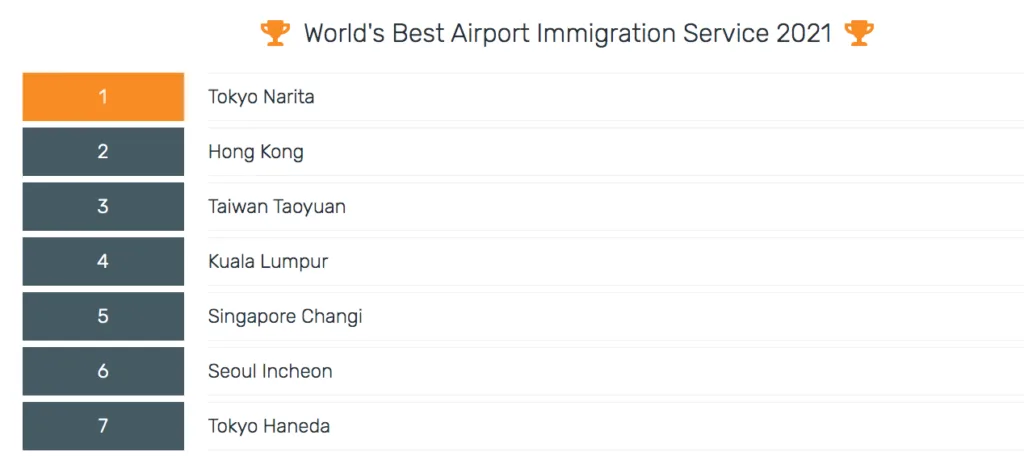Select the Seoul Incheon airport name
This screenshot has height=456, width=1024.
[270, 371]
